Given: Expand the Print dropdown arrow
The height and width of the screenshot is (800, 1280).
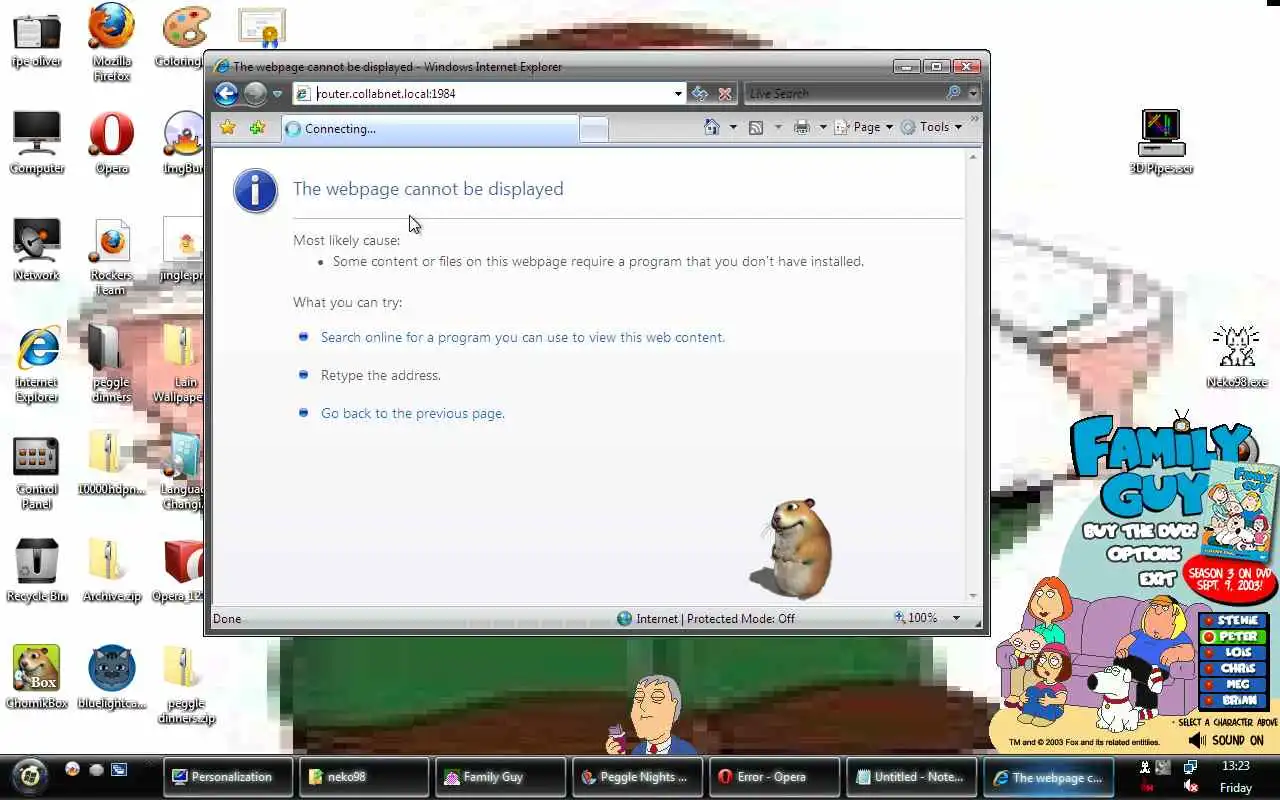Looking at the screenshot, I should [x=823, y=127].
